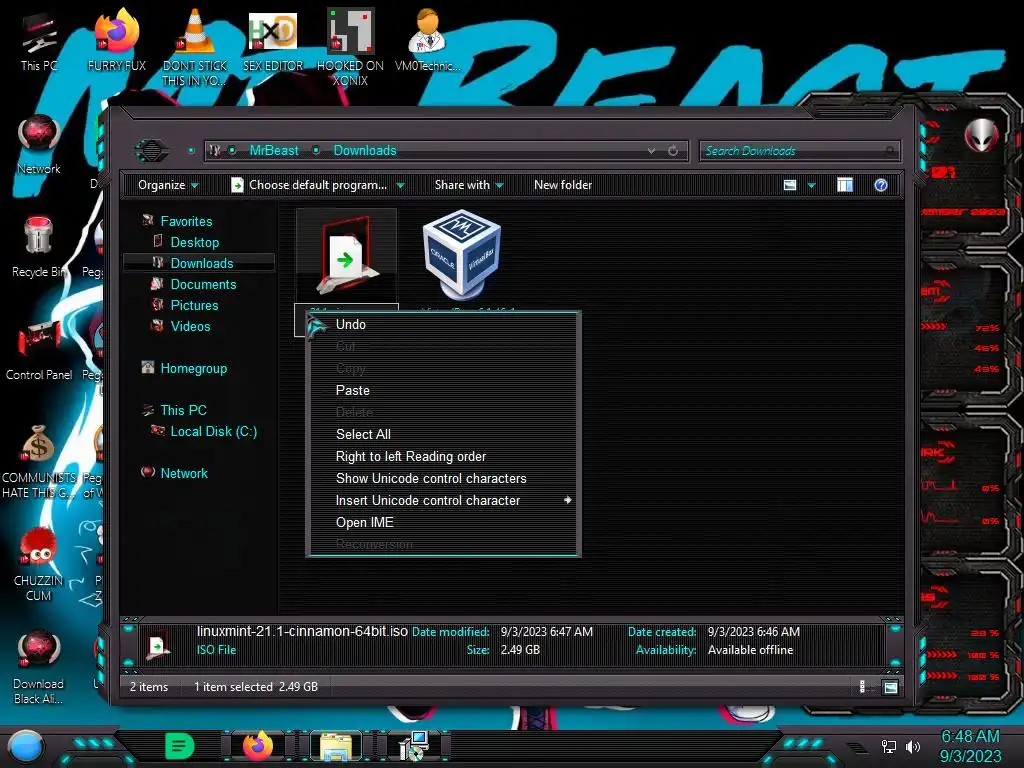This screenshot has width=1024, height=768.
Task: Open Pictures in navigation pane
Action: pos(195,305)
